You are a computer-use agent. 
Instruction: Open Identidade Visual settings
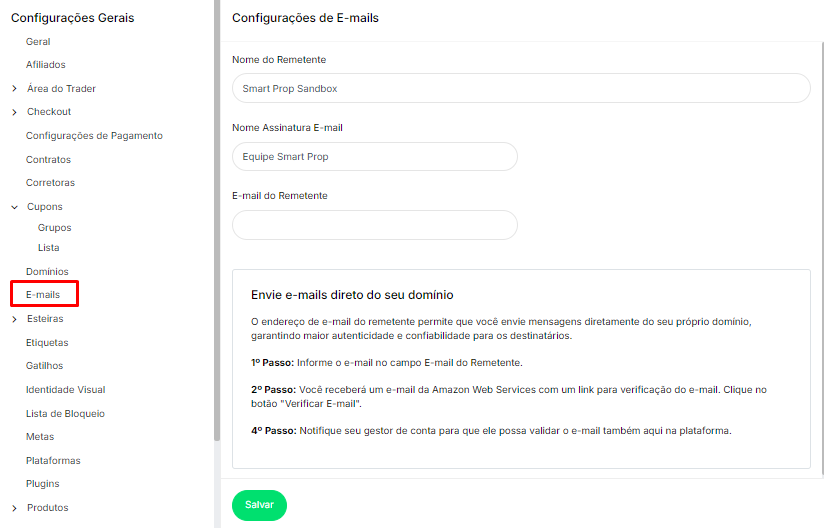coord(65,390)
